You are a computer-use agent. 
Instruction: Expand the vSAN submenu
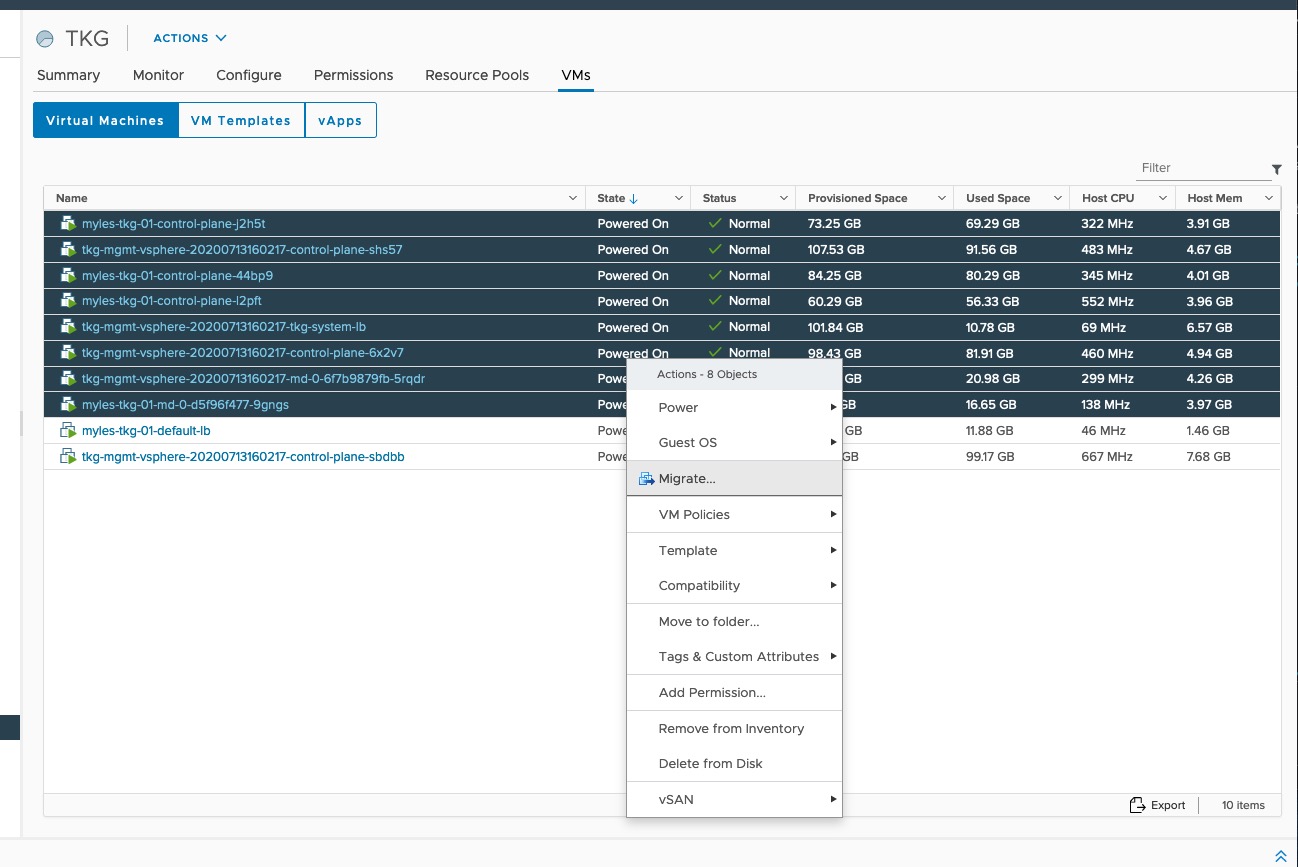coord(734,800)
